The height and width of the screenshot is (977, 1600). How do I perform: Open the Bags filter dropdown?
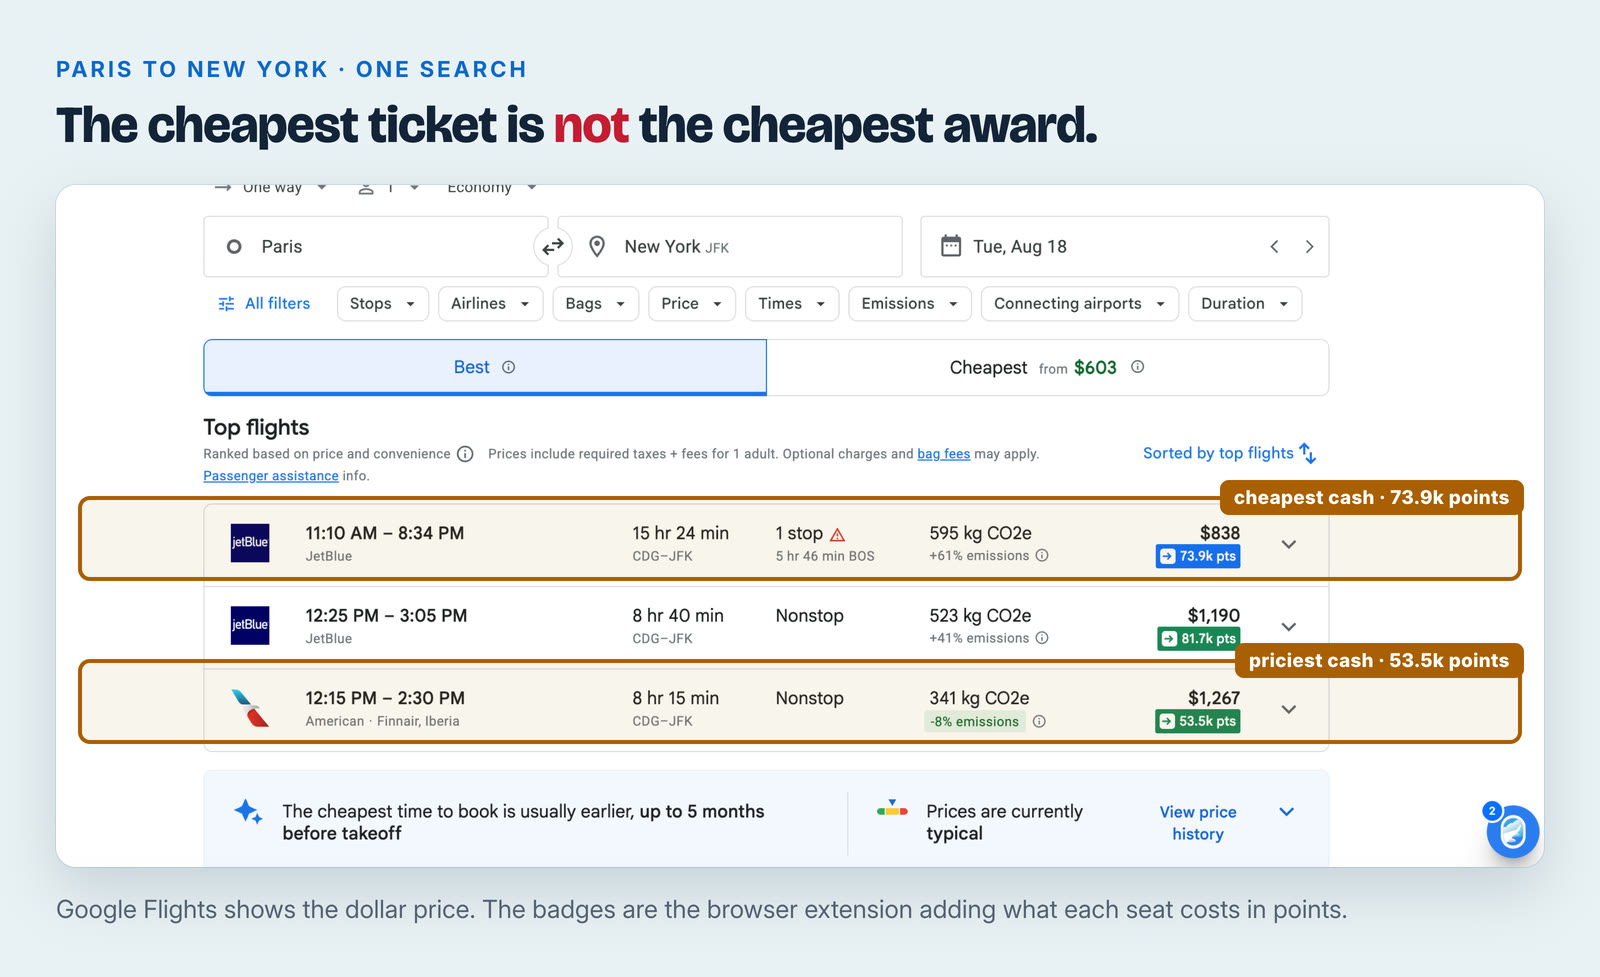pyautogui.click(x=595, y=304)
